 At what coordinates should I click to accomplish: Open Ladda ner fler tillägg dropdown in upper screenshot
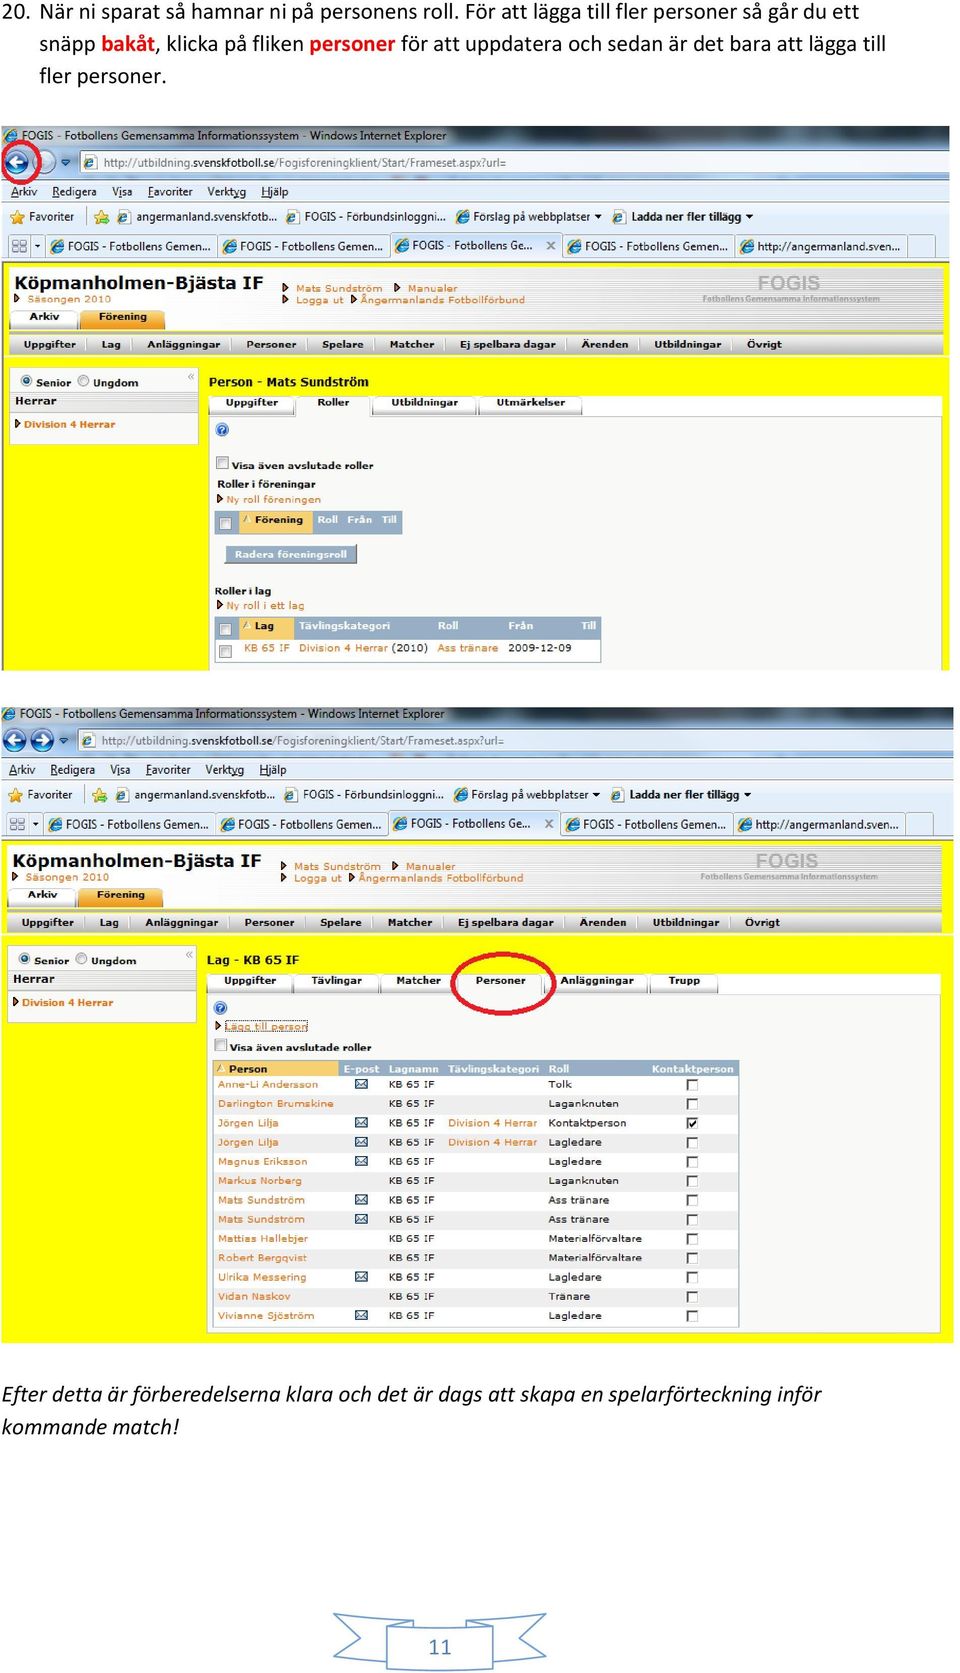click(x=749, y=217)
